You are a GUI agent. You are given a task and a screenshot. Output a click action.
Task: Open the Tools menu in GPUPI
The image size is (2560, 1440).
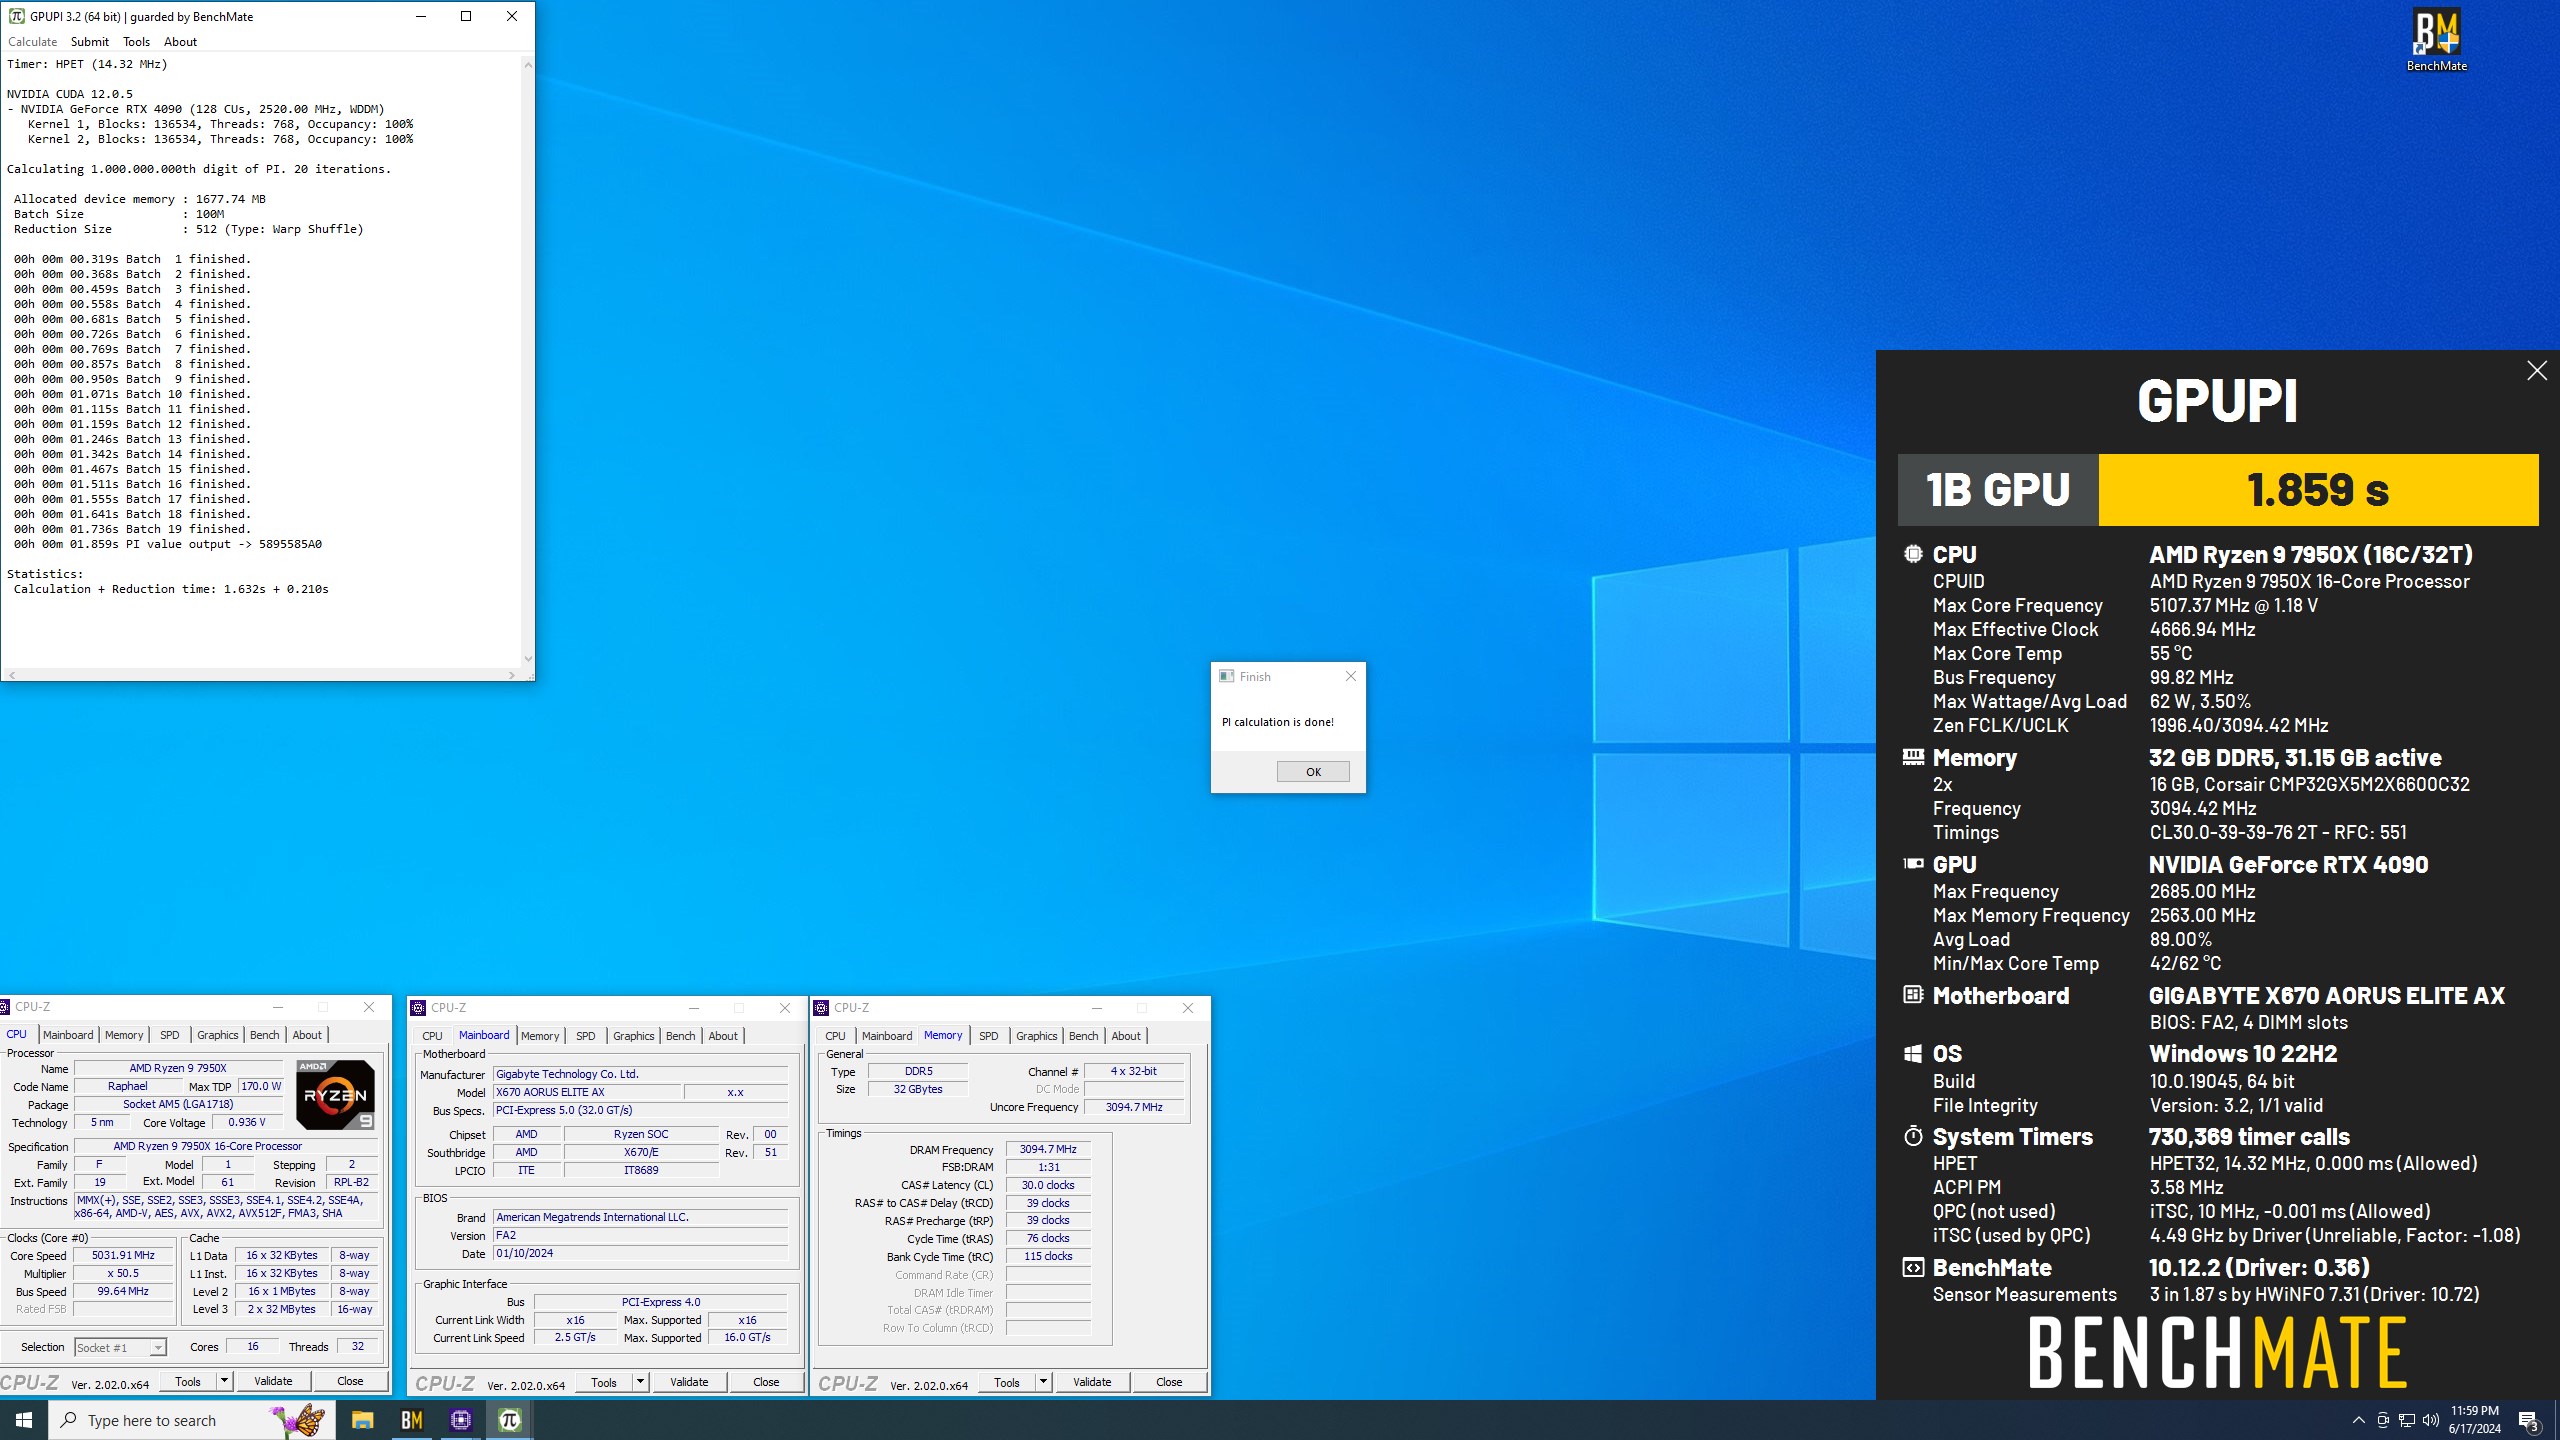tap(136, 42)
